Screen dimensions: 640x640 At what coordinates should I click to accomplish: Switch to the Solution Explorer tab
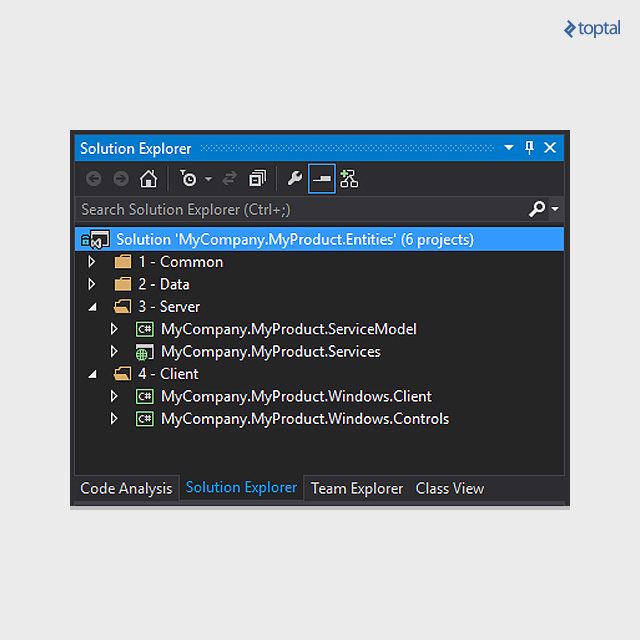click(241, 487)
